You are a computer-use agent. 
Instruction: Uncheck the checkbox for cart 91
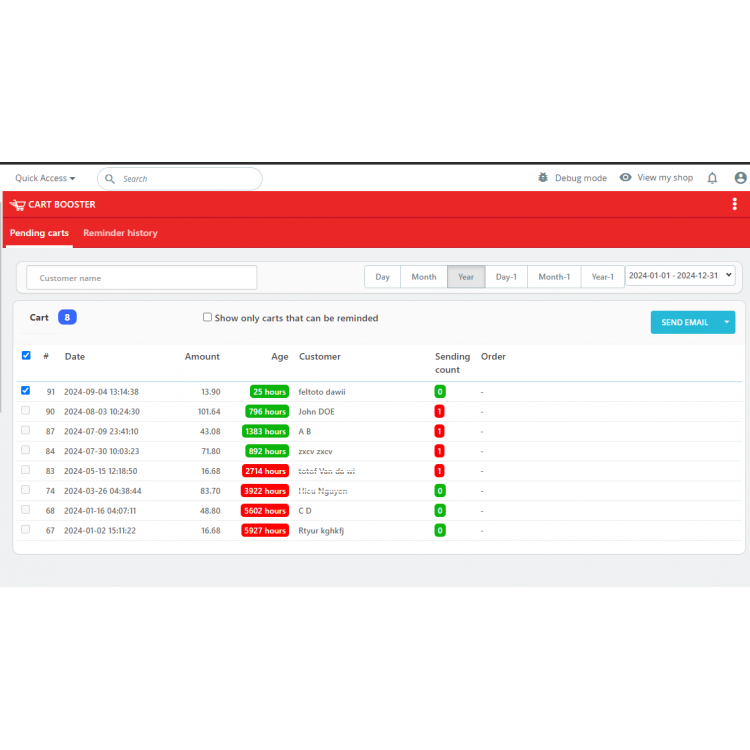[26, 391]
